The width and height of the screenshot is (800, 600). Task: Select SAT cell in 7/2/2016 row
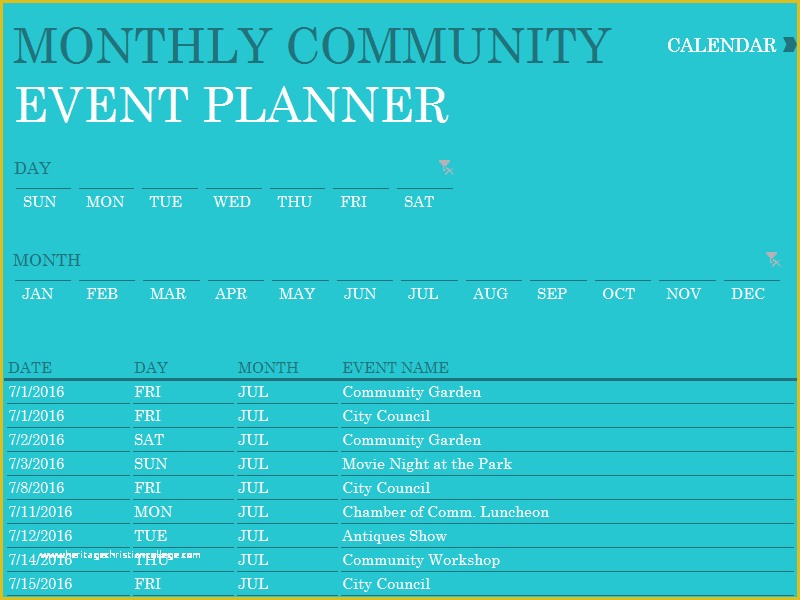click(x=183, y=440)
